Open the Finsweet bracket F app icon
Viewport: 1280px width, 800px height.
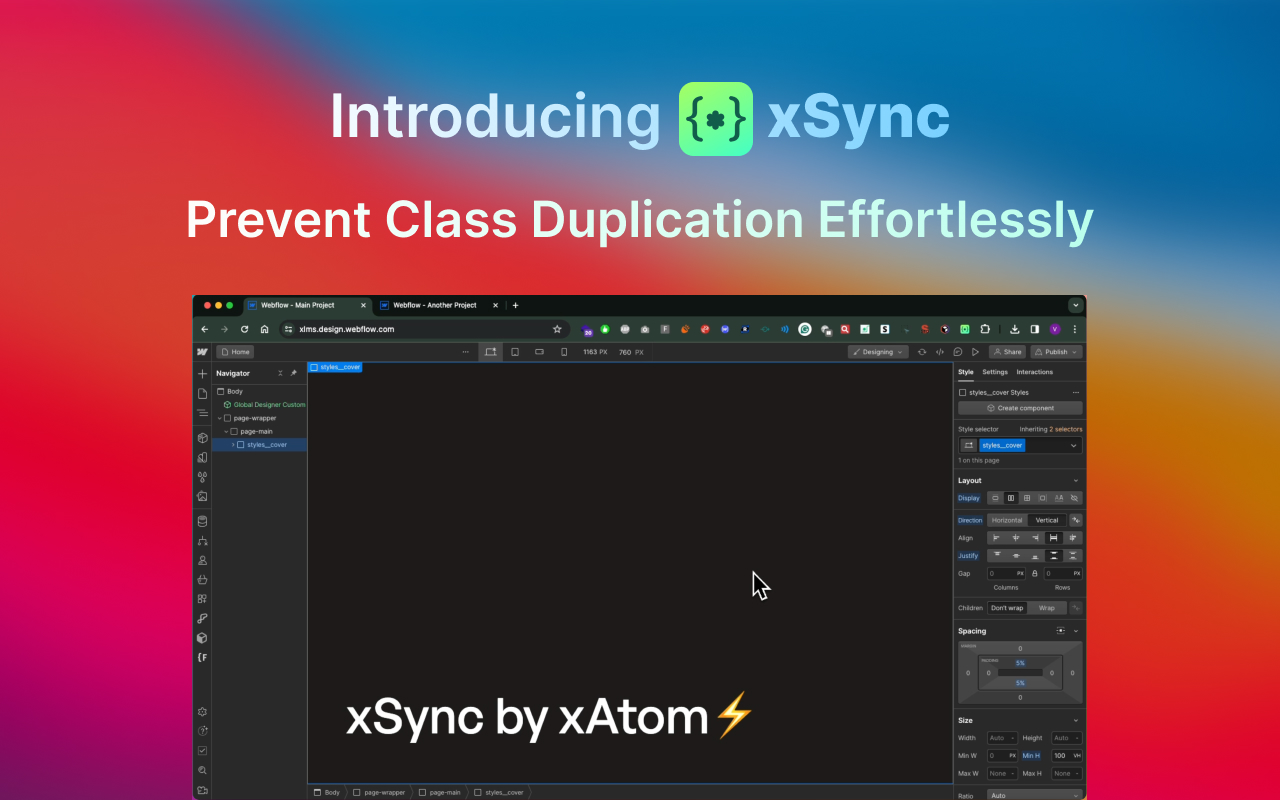point(202,657)
